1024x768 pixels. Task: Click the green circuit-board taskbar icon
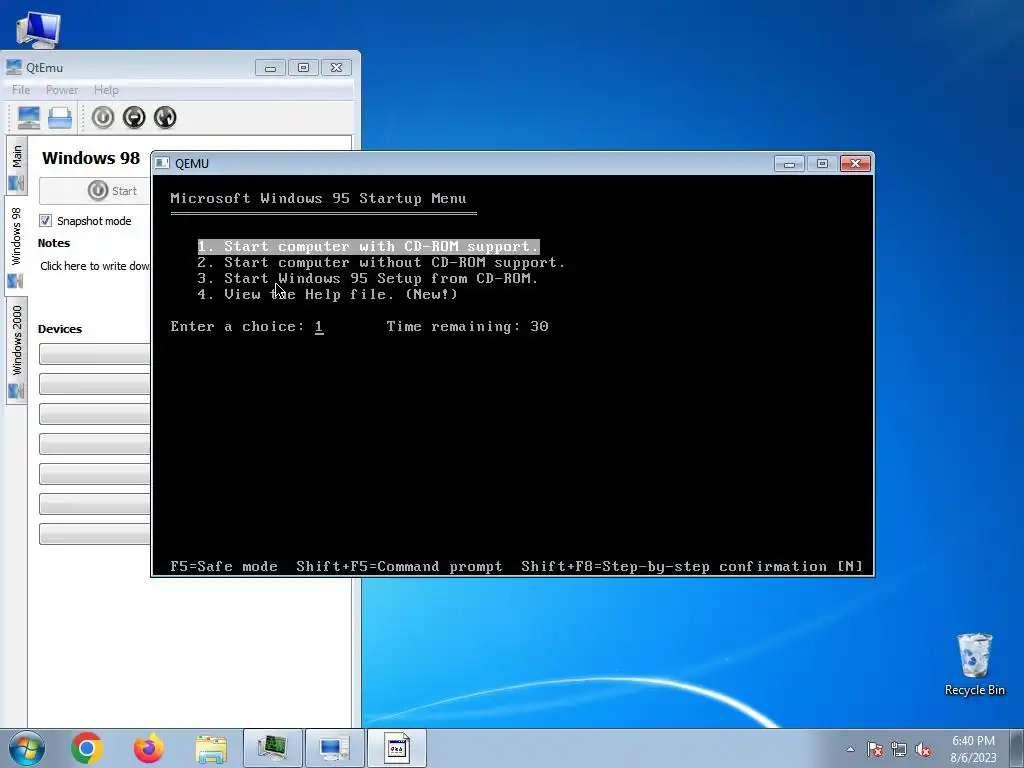(x=273, y=748)
